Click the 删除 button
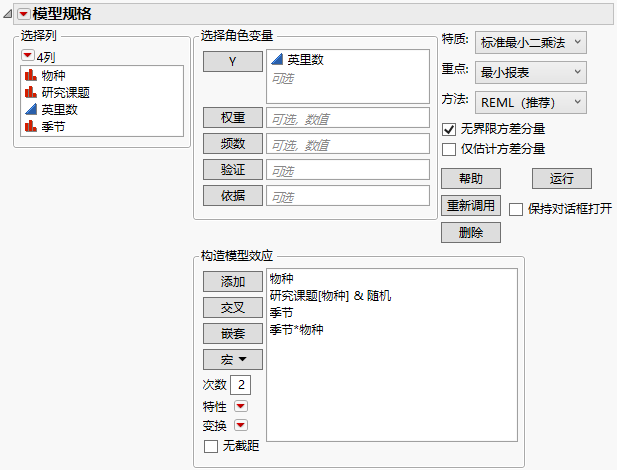Viewport: 617px width, 470px height. click(471, 233)
